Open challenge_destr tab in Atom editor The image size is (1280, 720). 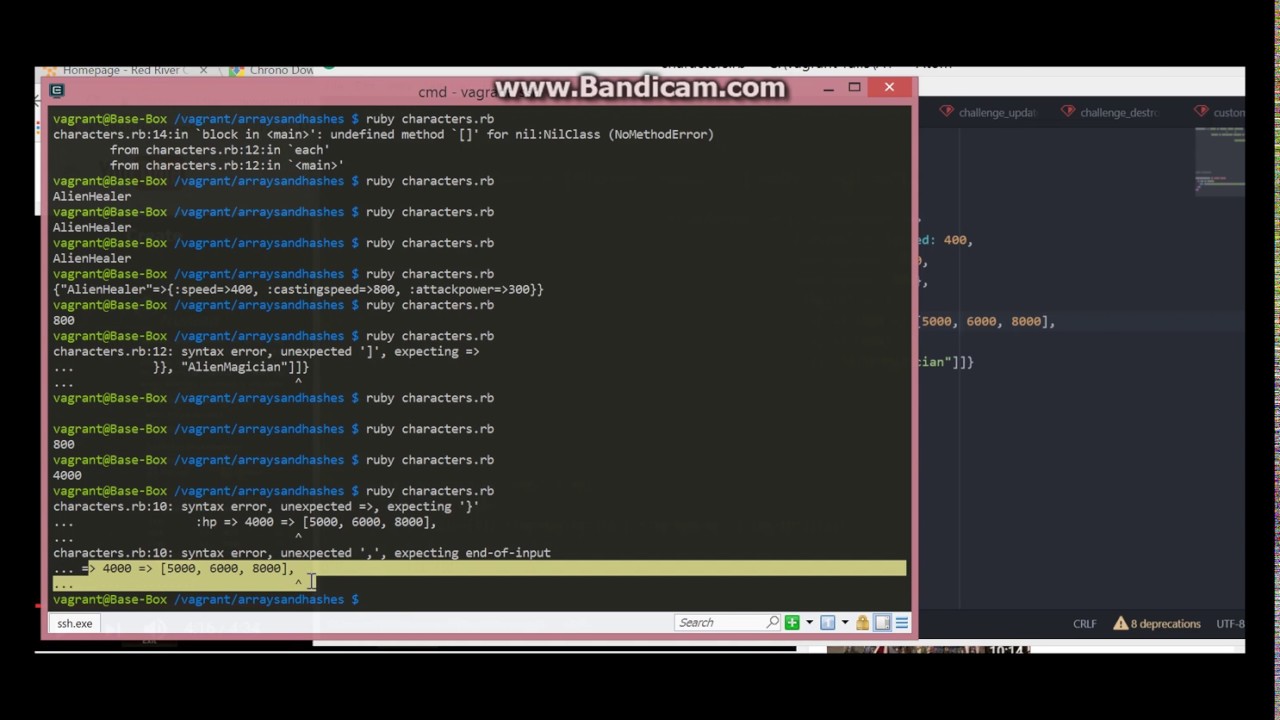[1110, 112]
